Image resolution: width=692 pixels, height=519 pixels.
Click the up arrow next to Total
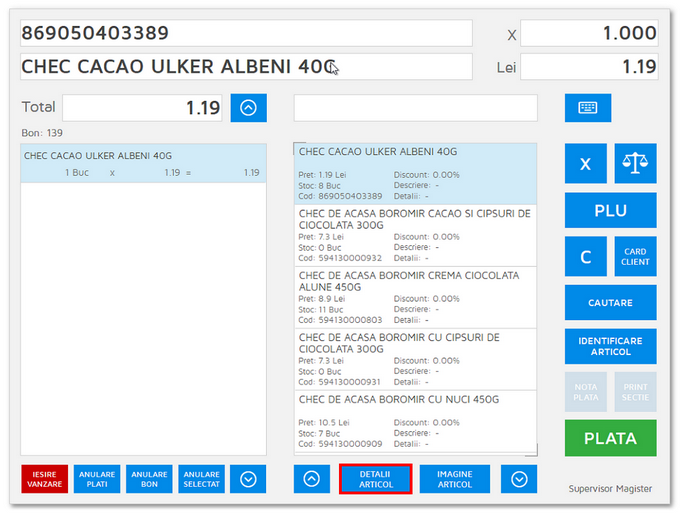(x=248, y=108)
